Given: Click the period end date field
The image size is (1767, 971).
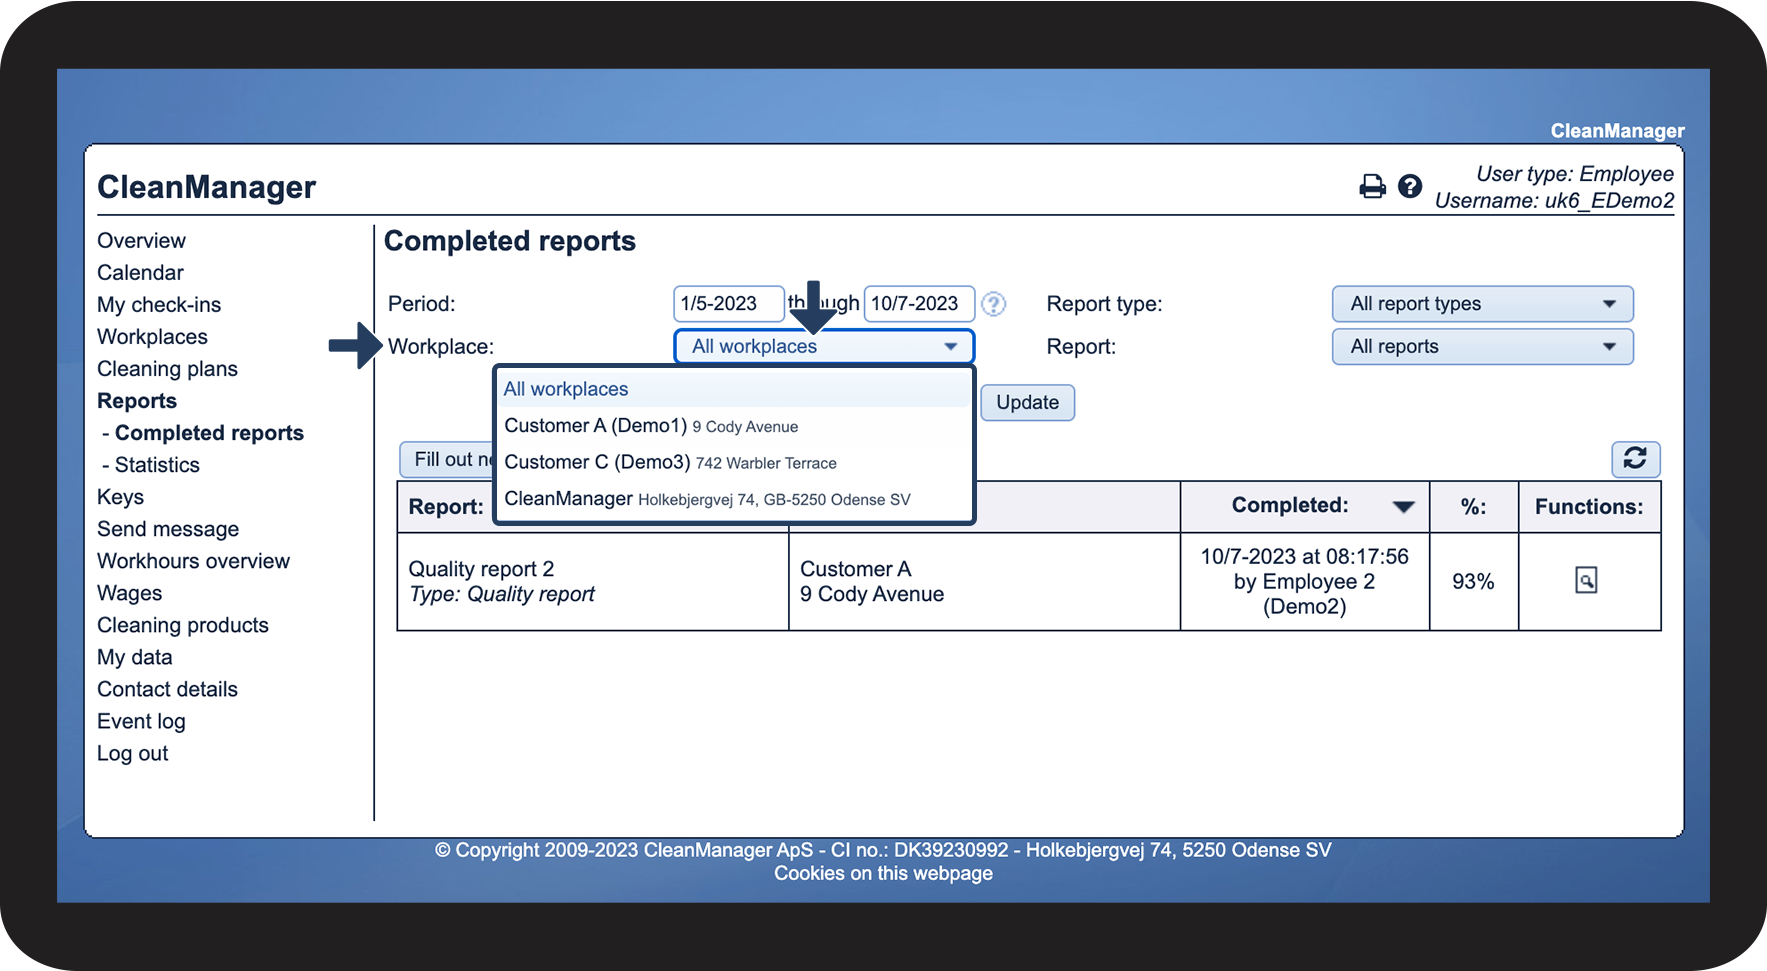Looking at the screenshot, I should 917,304.
